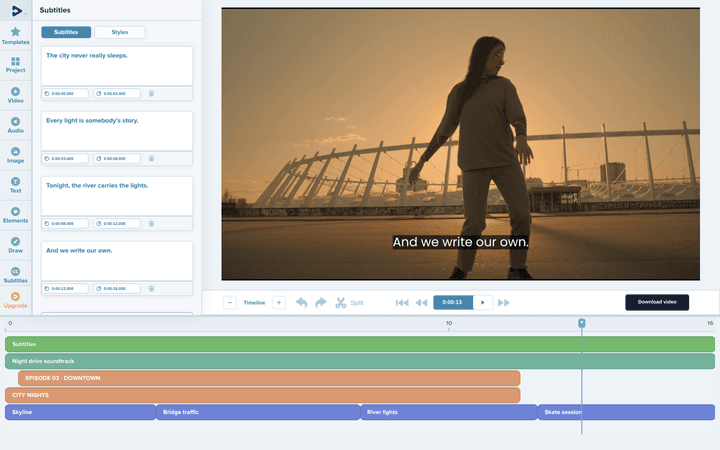Viewport: 720px width, 450px height.
Task: Switch to the Subtitles tab
Action: coord(66,32)
